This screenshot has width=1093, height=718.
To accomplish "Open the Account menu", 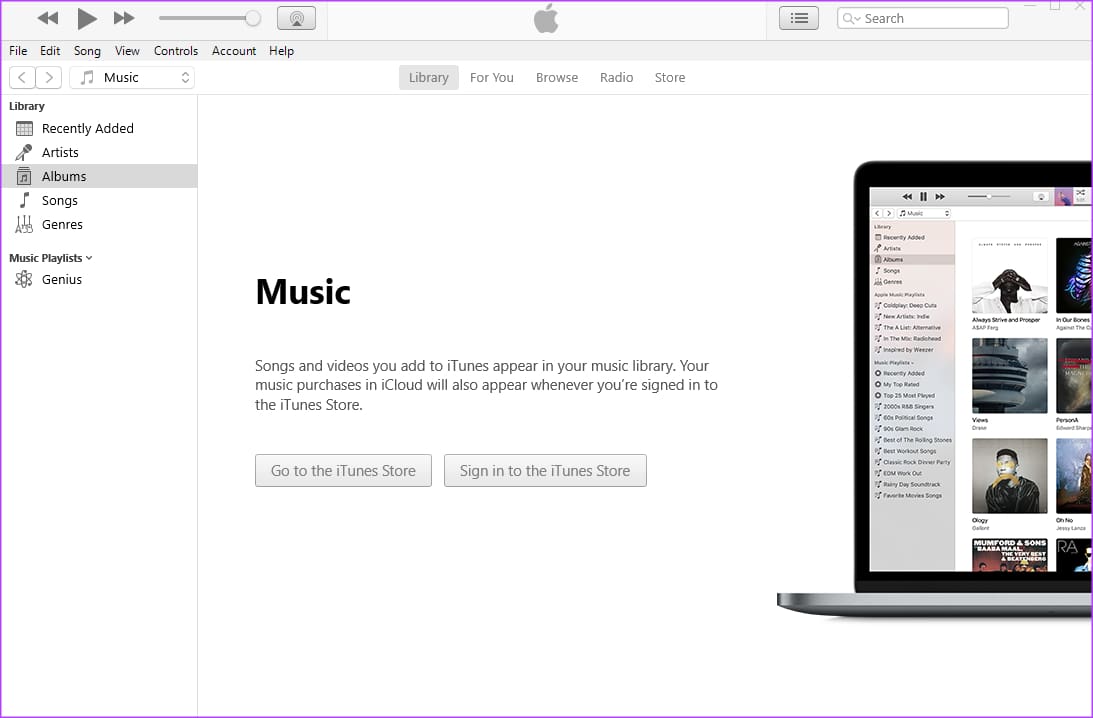I will point(234,51).
